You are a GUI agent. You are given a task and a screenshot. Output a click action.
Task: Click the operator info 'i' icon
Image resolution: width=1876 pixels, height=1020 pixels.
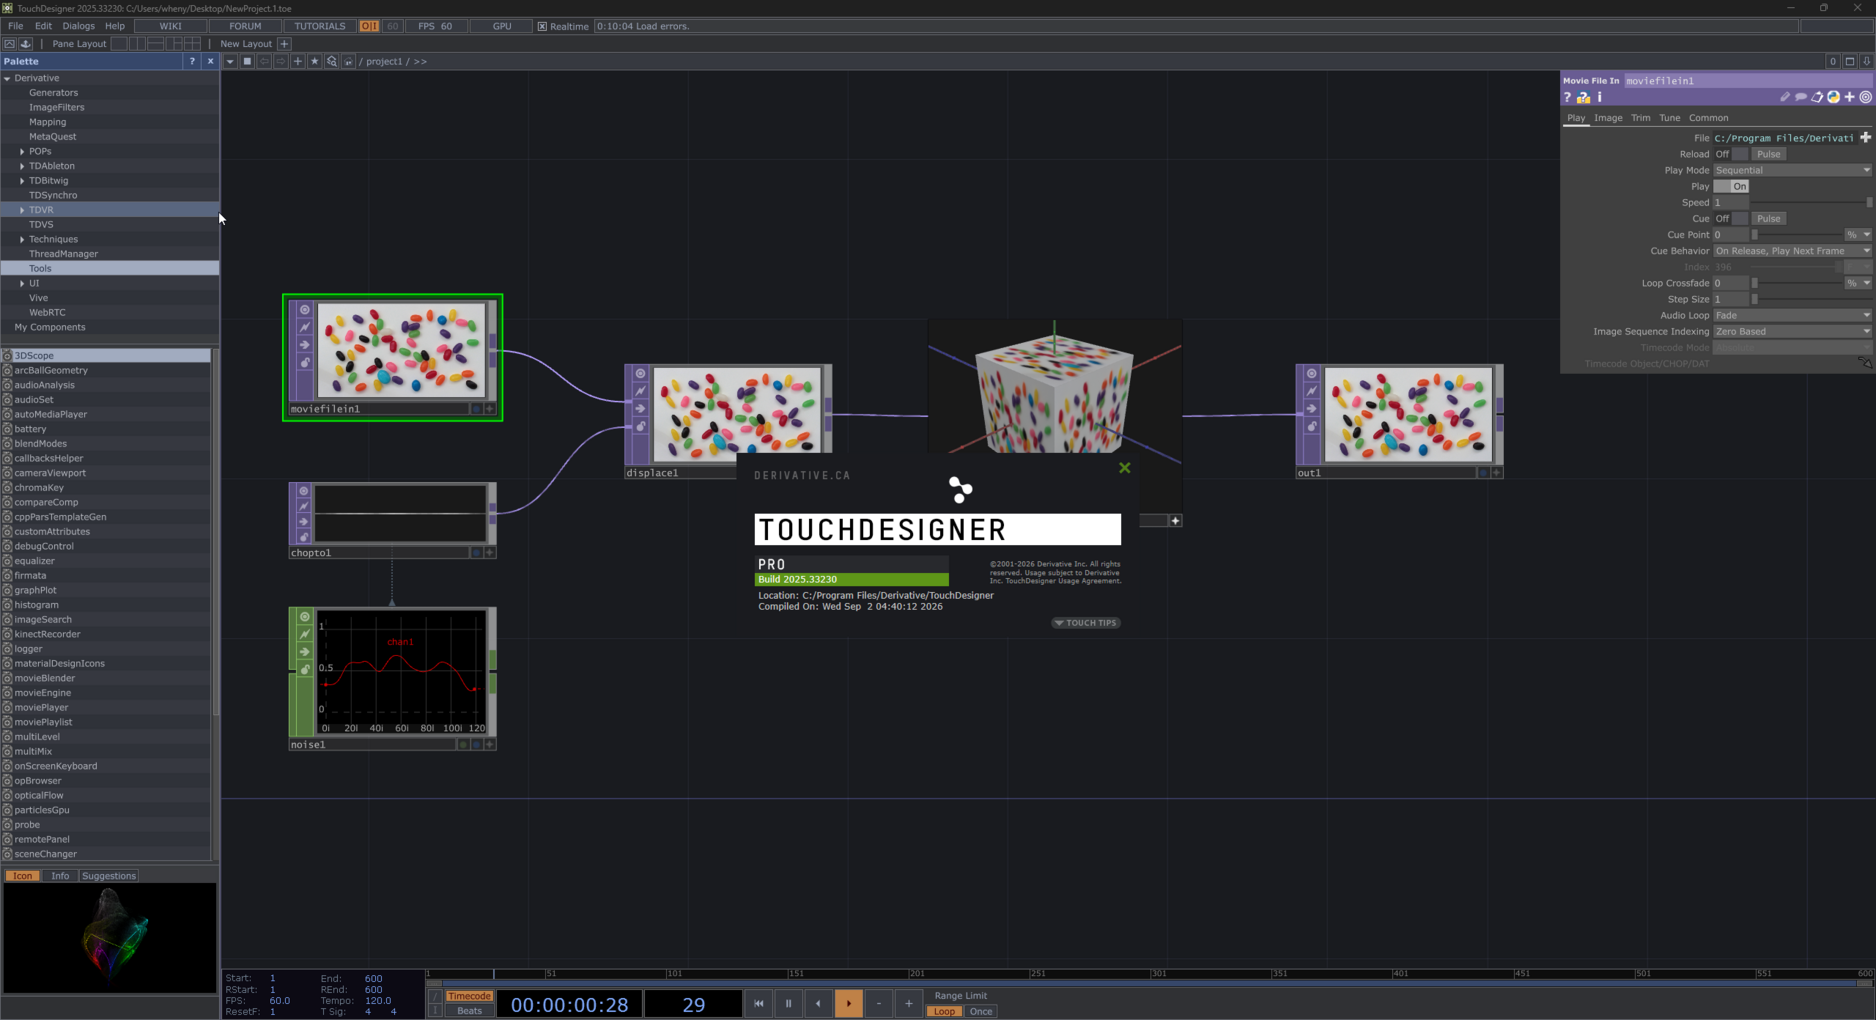(1600, 97)
